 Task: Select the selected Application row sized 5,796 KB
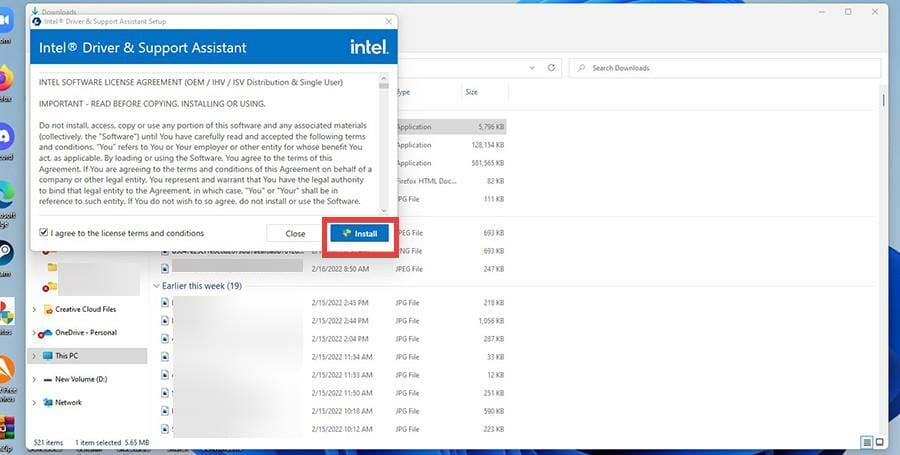coord(451,127)
